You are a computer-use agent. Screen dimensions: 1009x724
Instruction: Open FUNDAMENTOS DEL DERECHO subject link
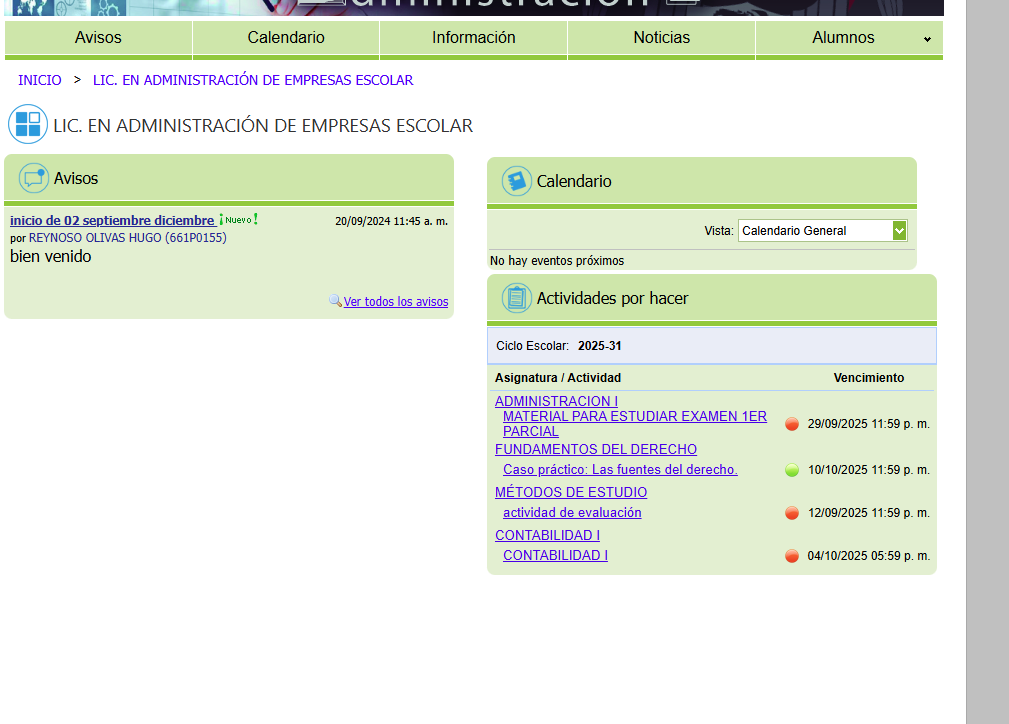click(x=596, y=449)
